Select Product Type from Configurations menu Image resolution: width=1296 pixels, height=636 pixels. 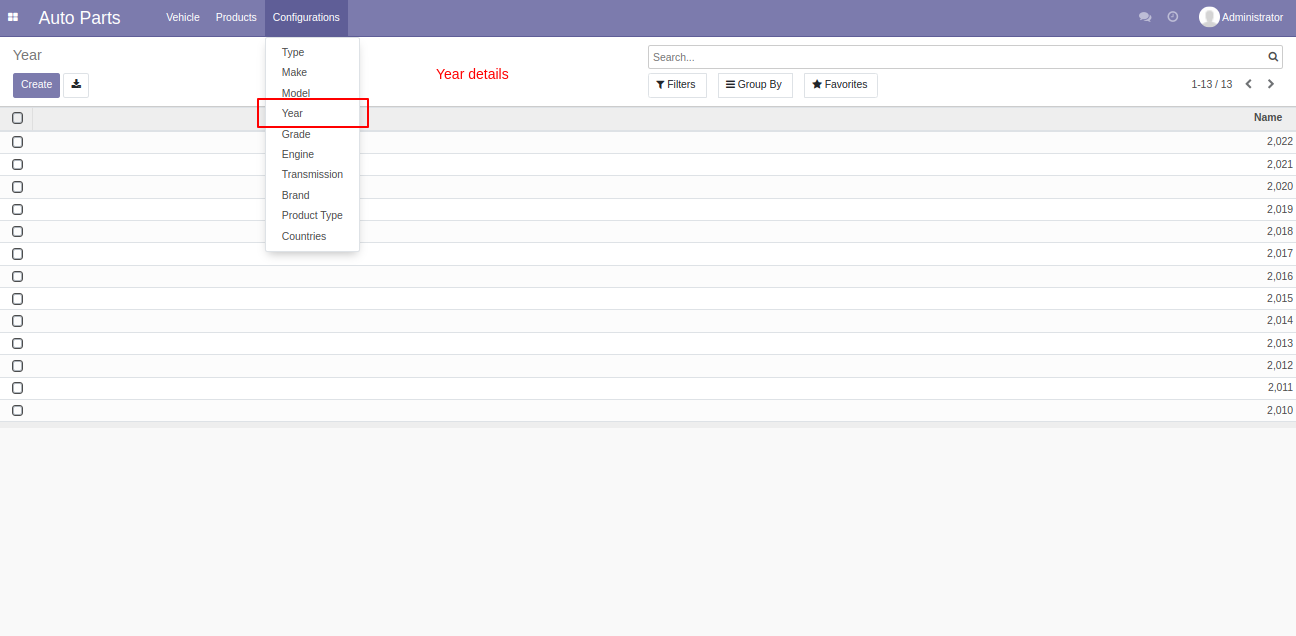[312, 215]
